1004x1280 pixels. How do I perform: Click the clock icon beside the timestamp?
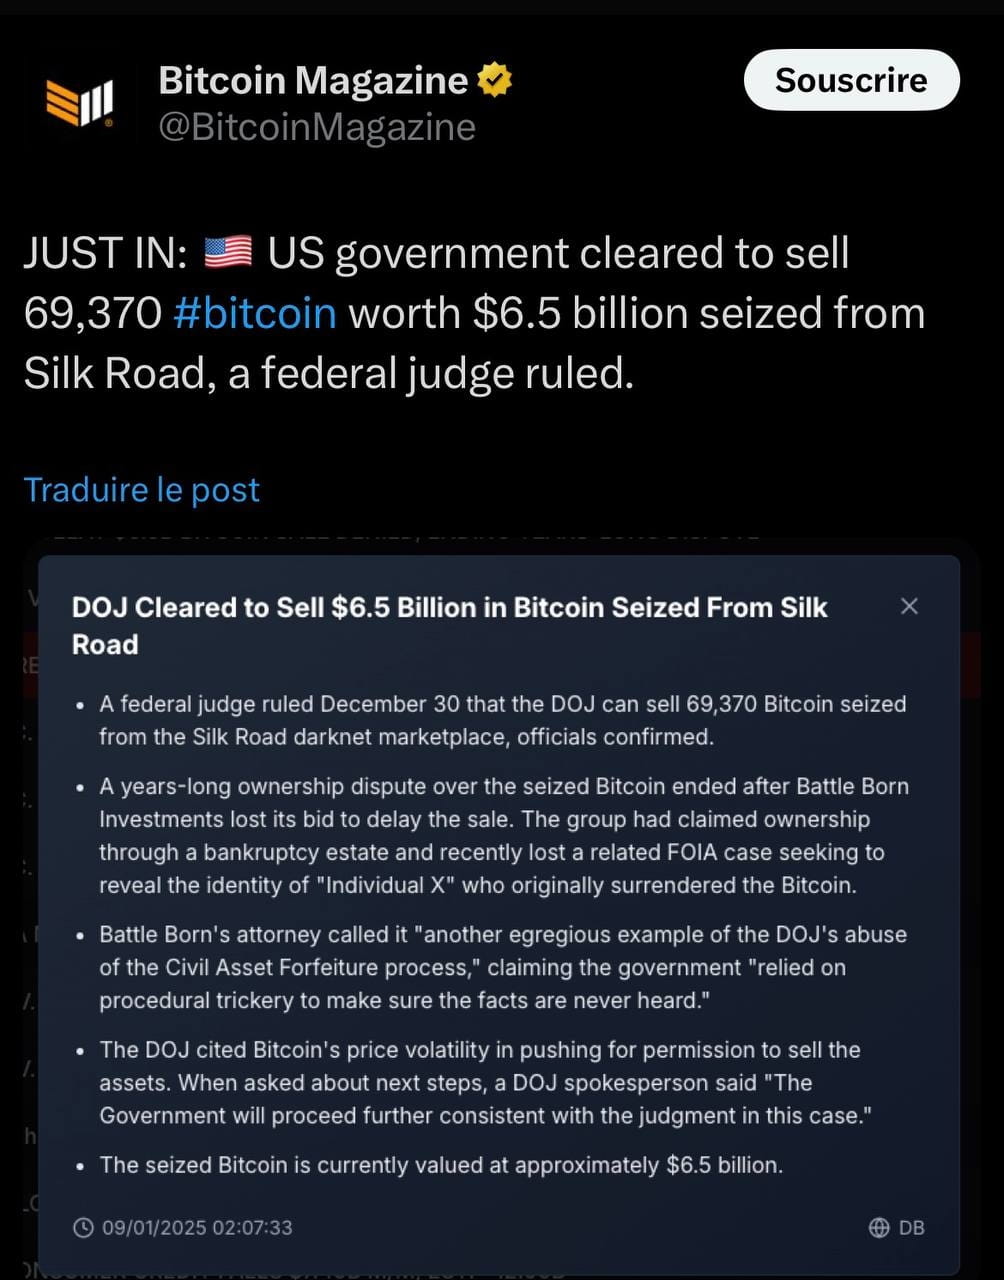click(84, 1227)
